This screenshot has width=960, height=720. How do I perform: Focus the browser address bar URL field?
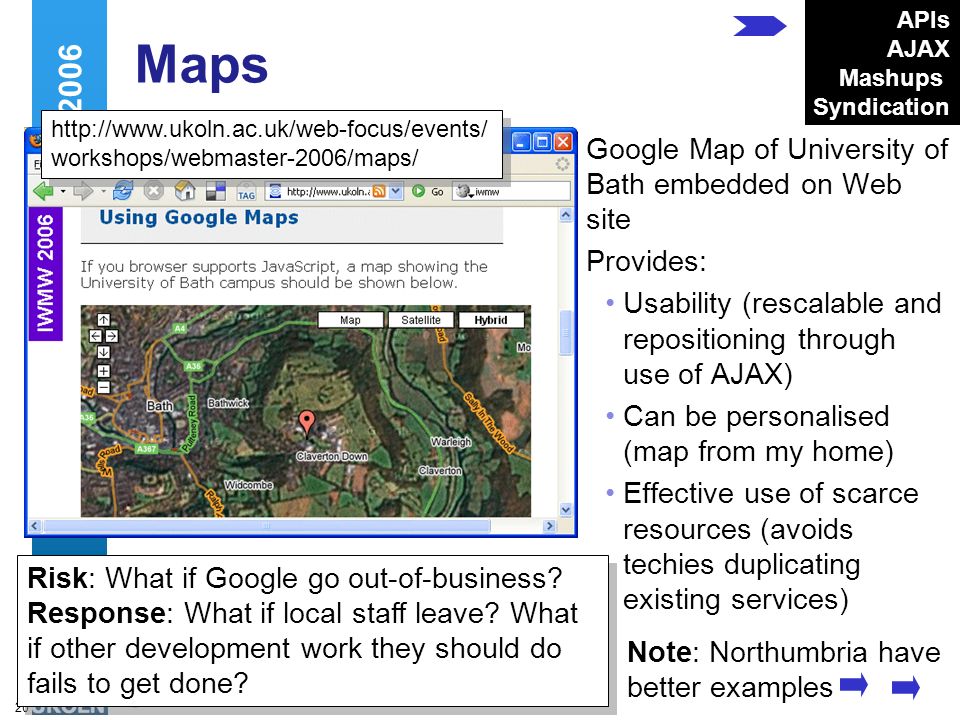tap(328, 192)
